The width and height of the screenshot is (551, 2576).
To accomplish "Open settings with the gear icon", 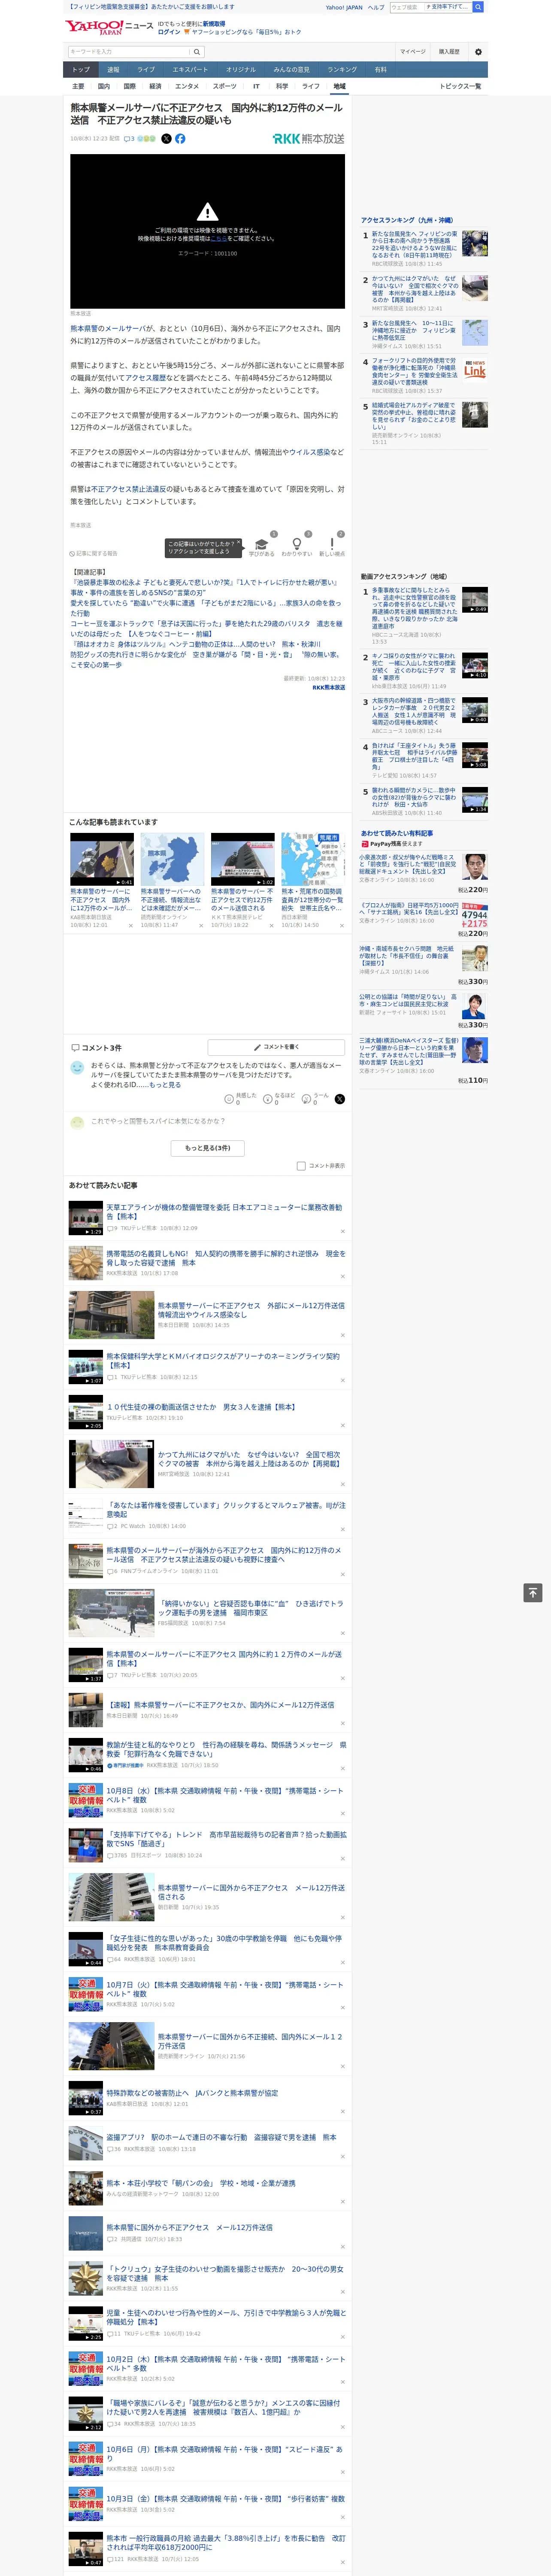I will (x=477, y=51).
